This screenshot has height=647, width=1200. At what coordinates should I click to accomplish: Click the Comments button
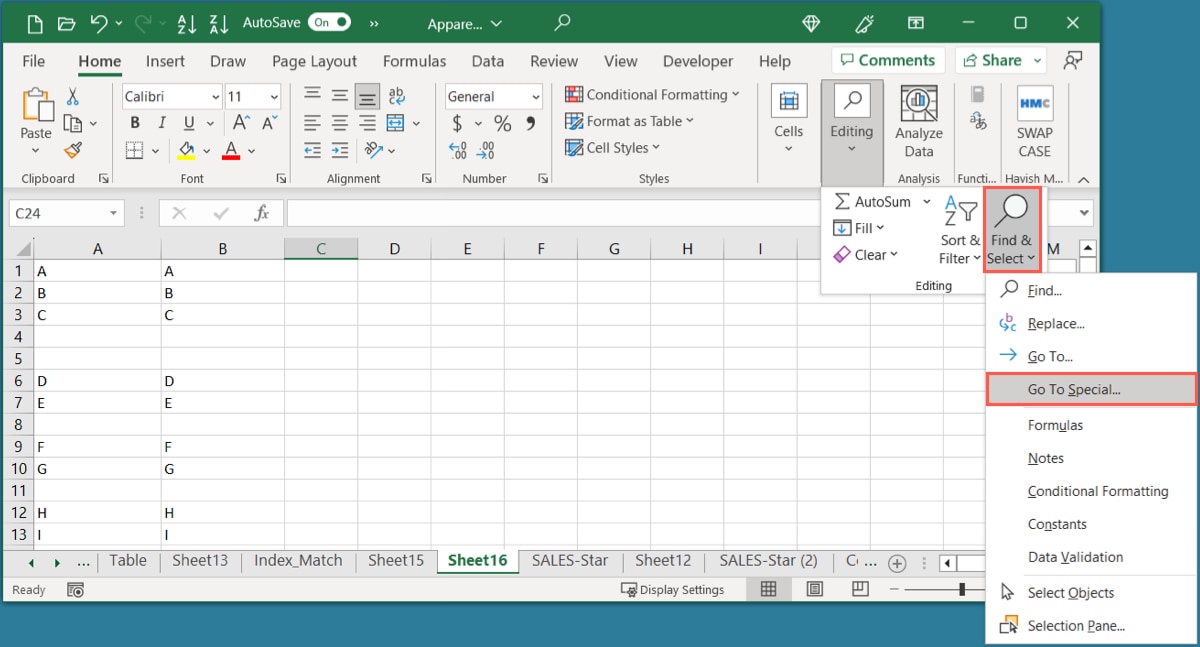coord(887,60)
